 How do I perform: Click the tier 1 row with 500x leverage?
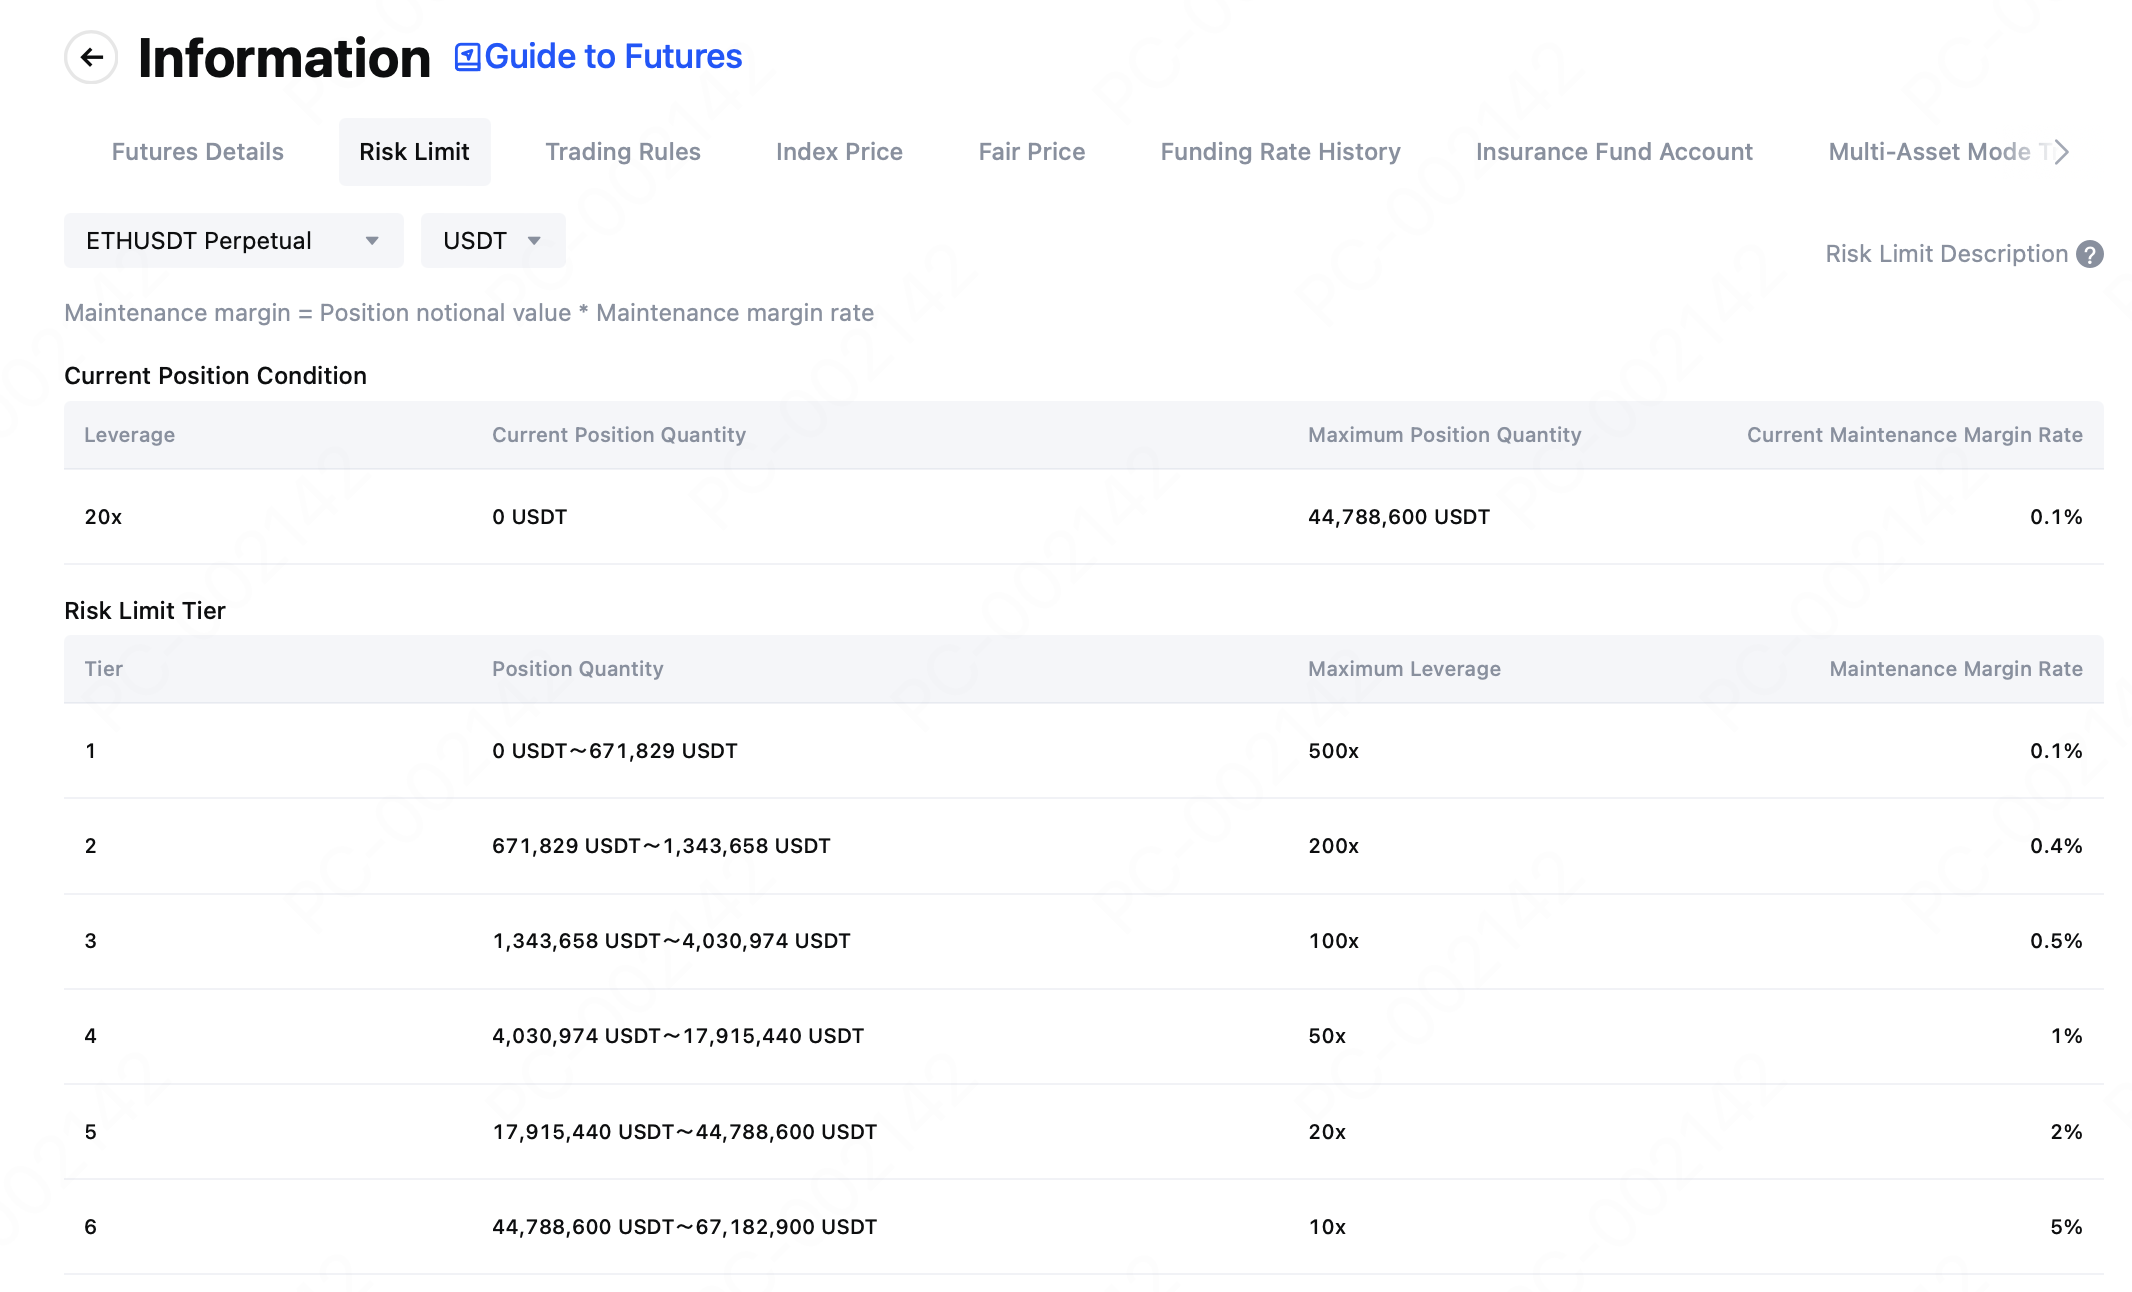(1083, 751)
